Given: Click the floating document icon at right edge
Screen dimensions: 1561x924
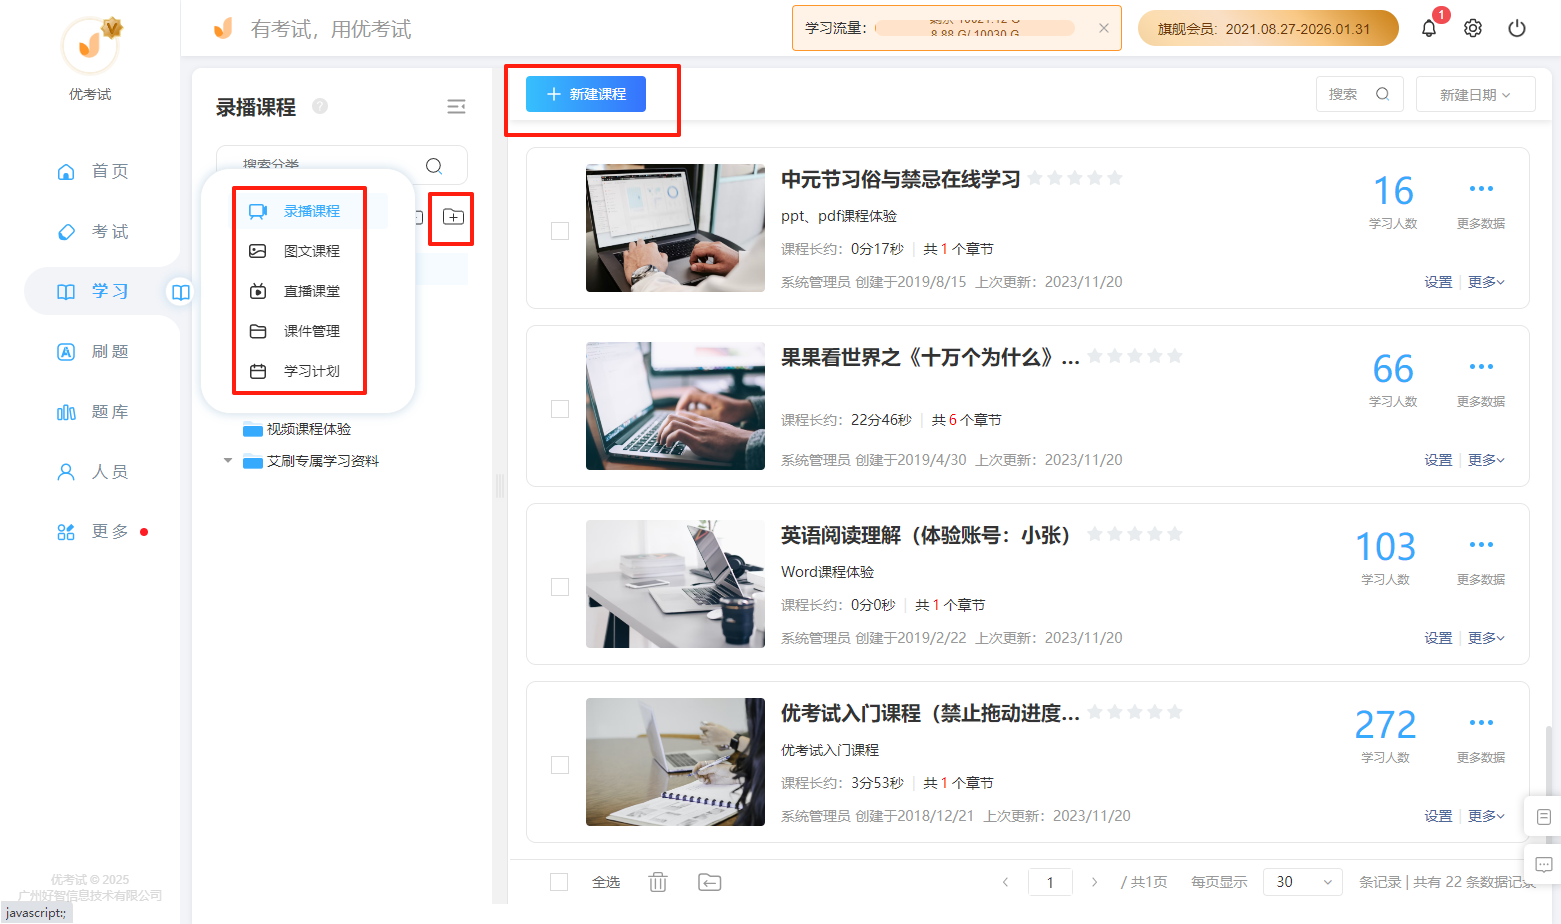Looking at the screenshot, I should [x=1543, y=817].
